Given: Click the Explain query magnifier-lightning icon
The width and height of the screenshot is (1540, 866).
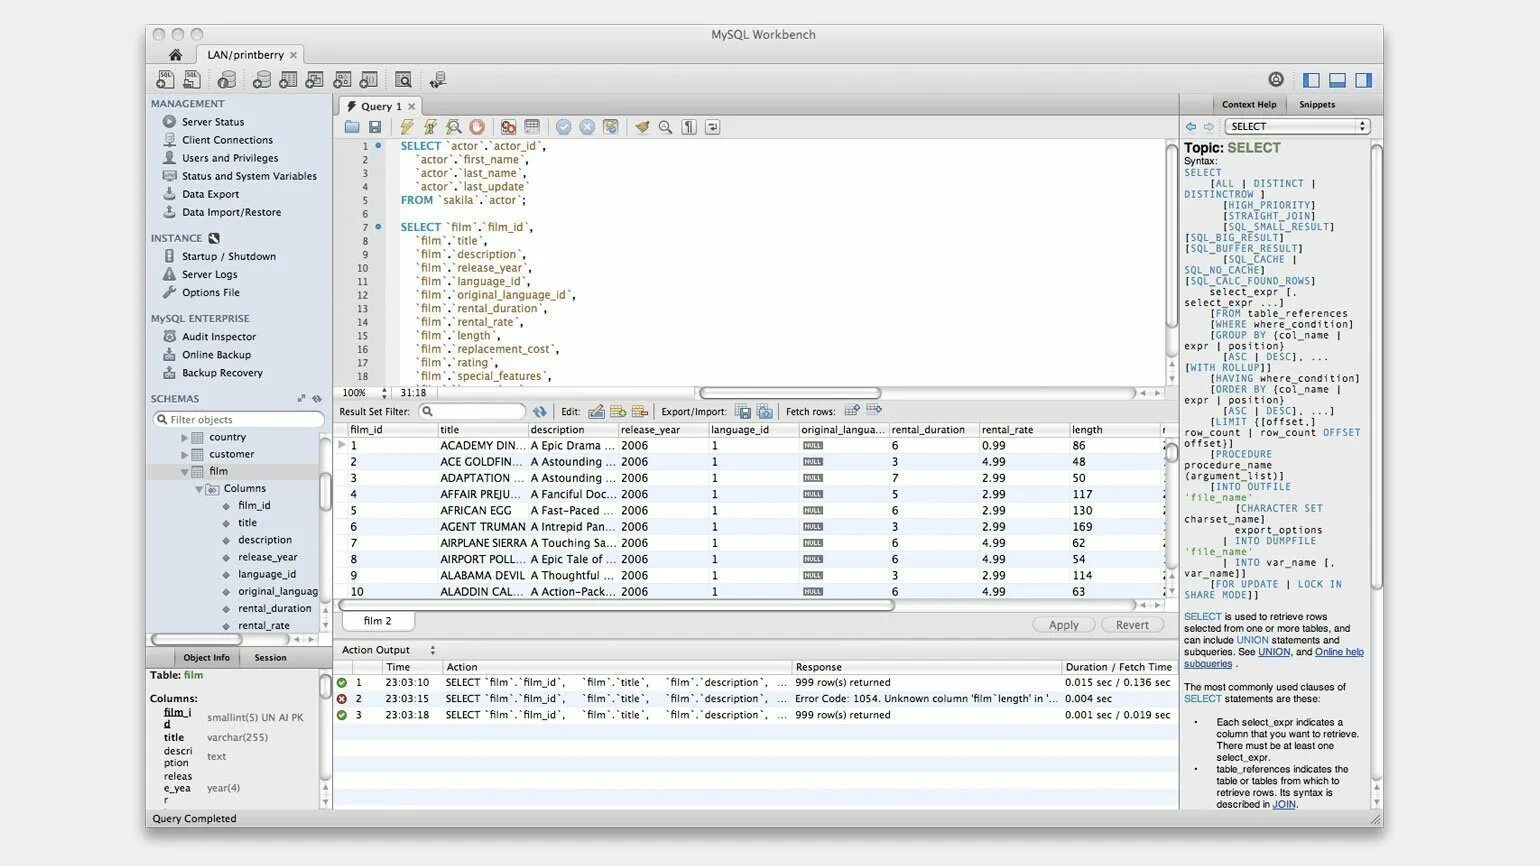Looking at the screenshot, I should coord(453,127).
